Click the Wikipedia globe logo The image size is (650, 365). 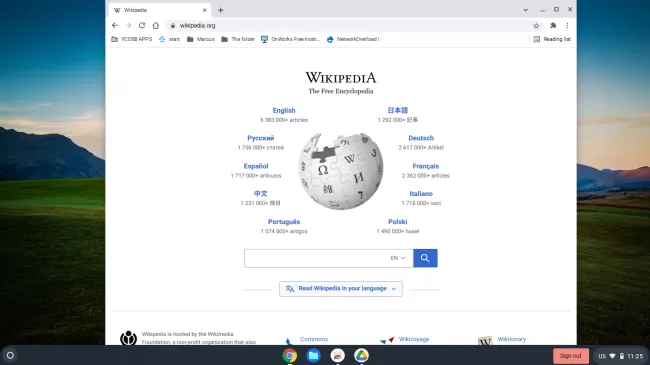pyautogui.click(x=341, y=171)
